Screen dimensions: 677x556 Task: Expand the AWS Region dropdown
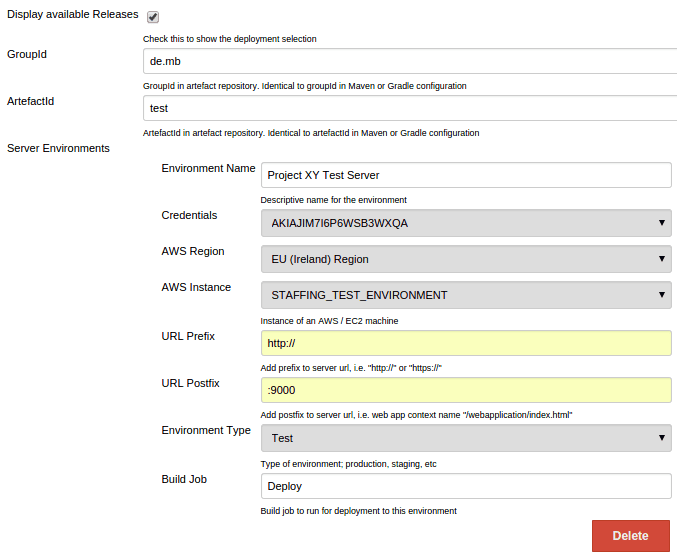465,259
